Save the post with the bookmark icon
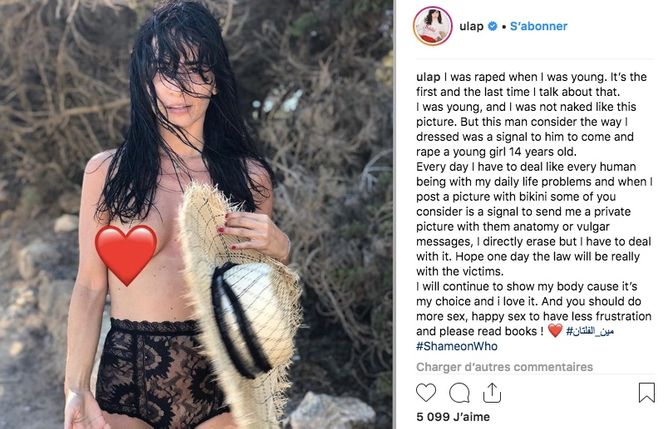 (646, 392)
